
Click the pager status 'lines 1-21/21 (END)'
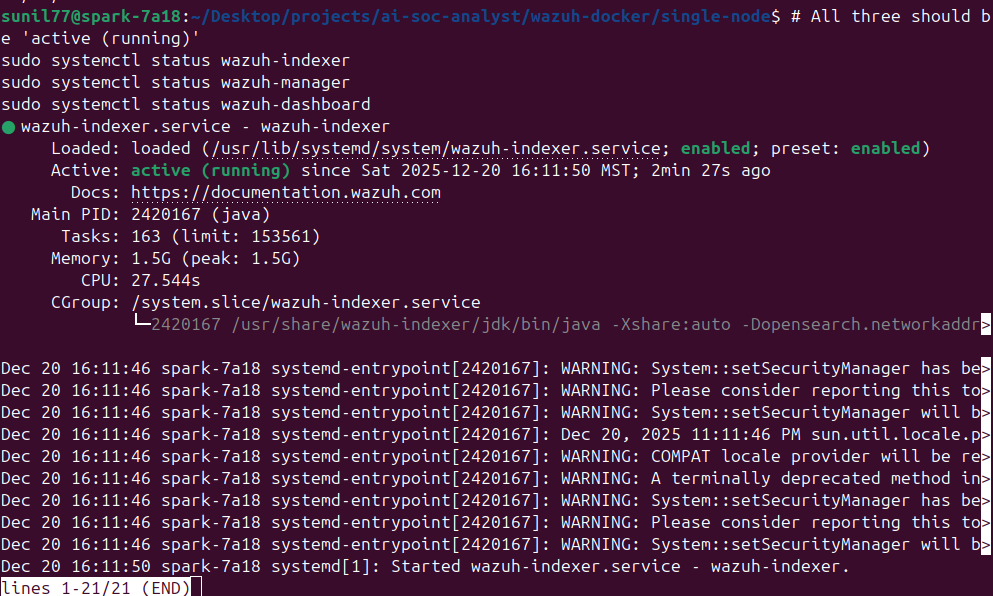[95, 588]
